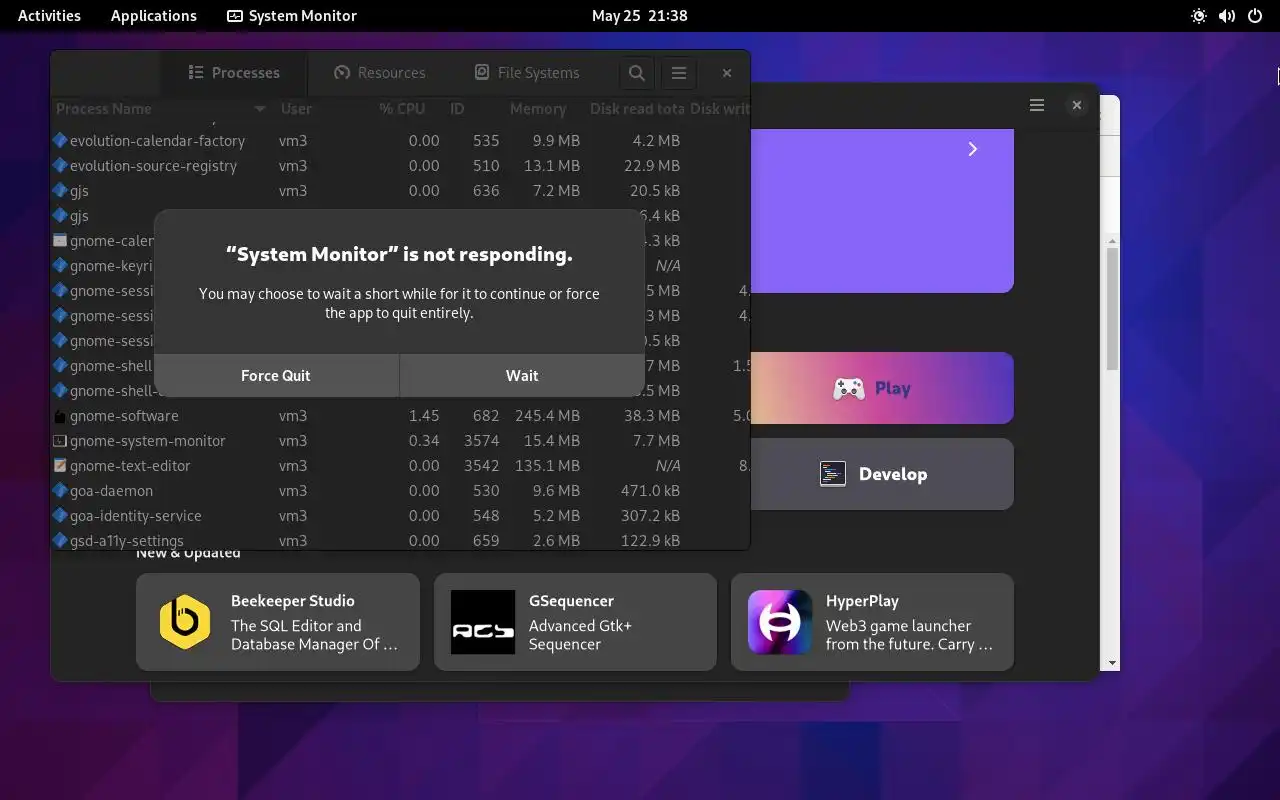Click gnome-text-editor process icon

(60, 466)
